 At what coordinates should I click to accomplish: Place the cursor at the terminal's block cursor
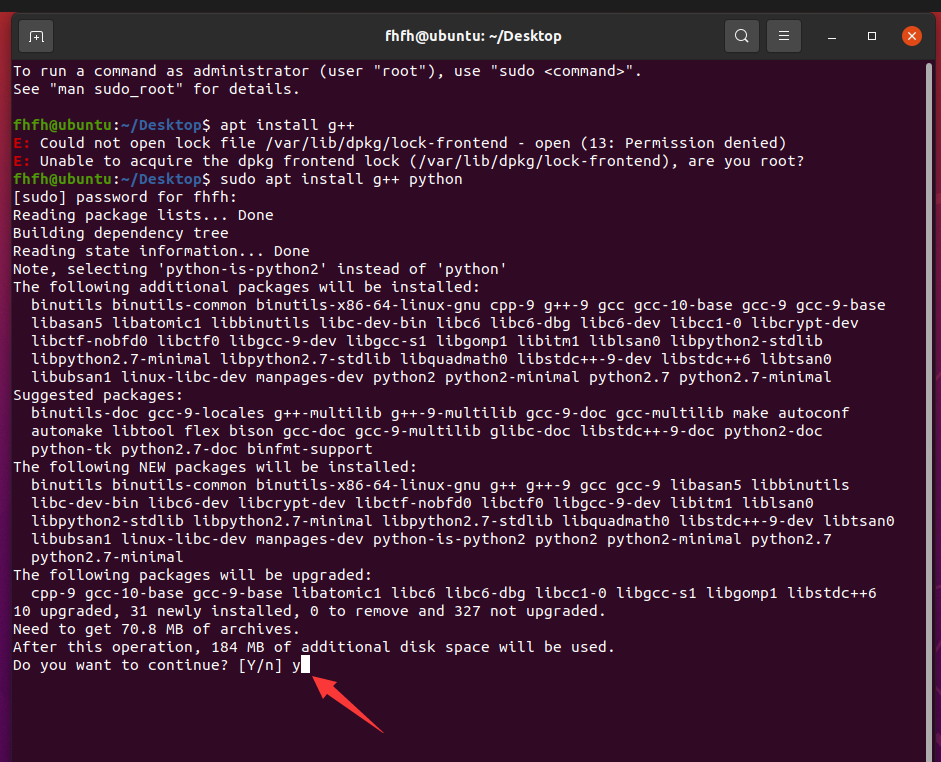click(306, 665)
